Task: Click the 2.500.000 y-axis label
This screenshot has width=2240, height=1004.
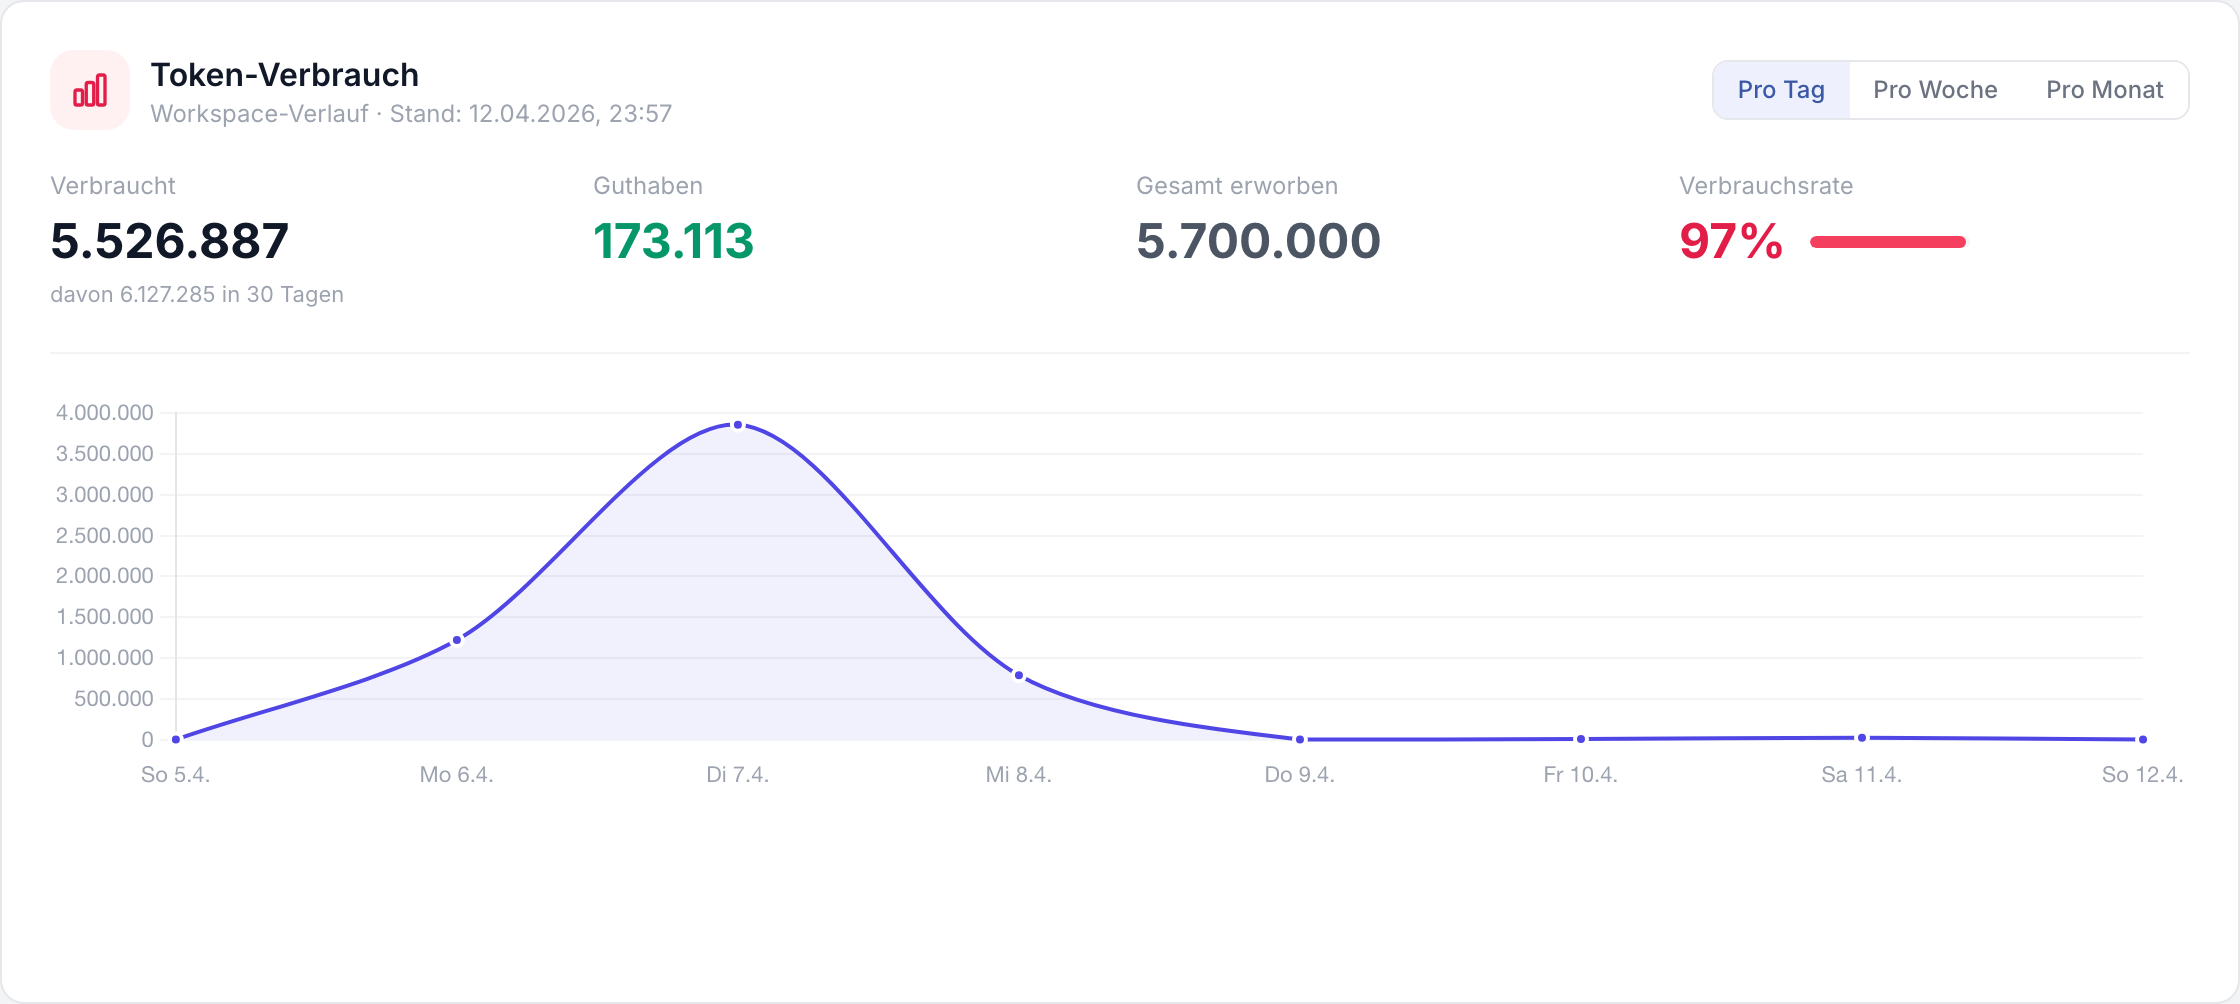Action: click(x=105, y=536)
